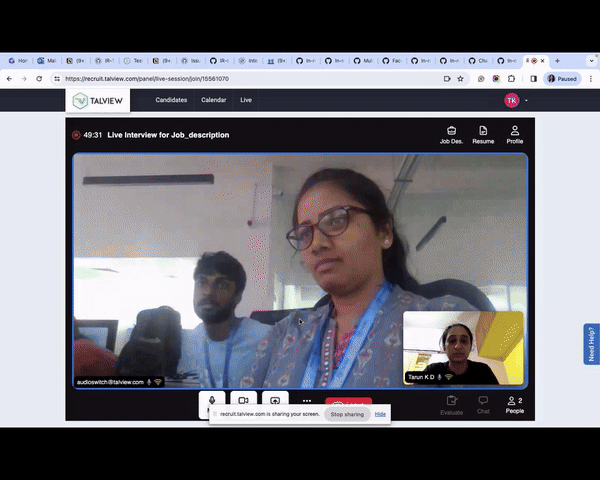Expand the tab search dropdown chevron
Viewport: 600px width, 480px height.
tap(591, 61)
